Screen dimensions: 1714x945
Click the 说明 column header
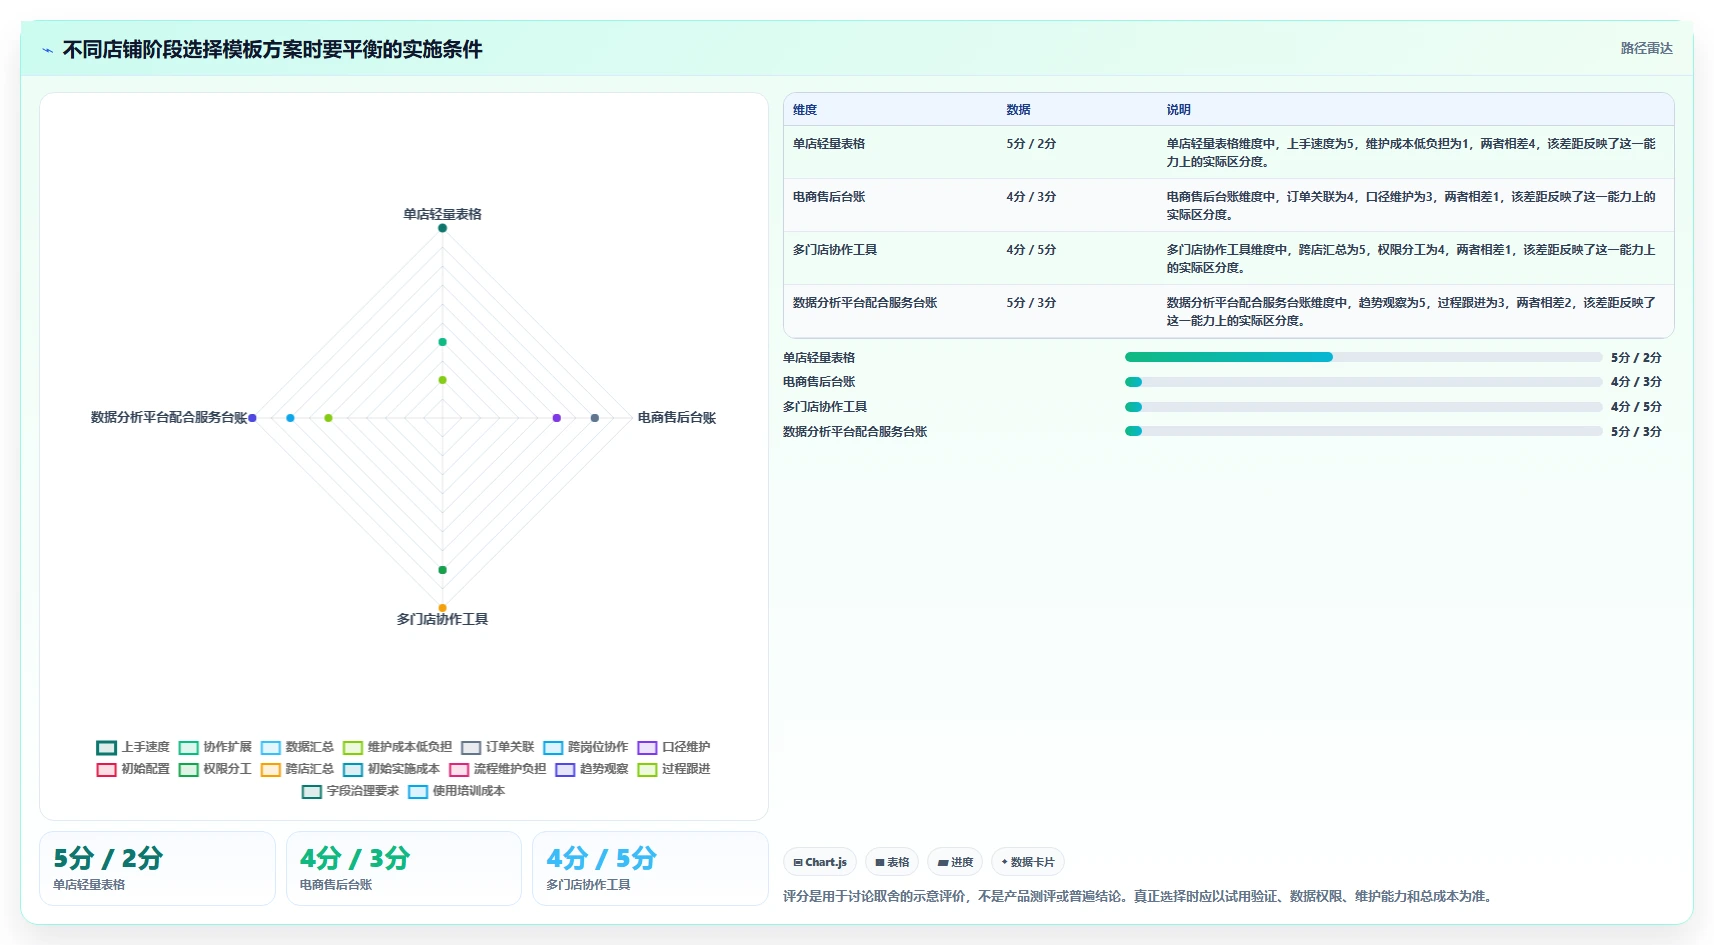(1178, 110)
